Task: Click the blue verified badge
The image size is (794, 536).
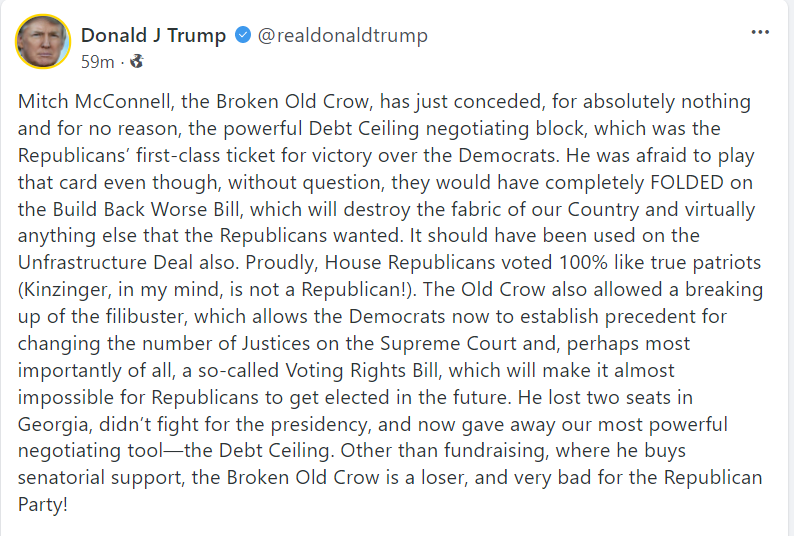Action: (242, 36)
